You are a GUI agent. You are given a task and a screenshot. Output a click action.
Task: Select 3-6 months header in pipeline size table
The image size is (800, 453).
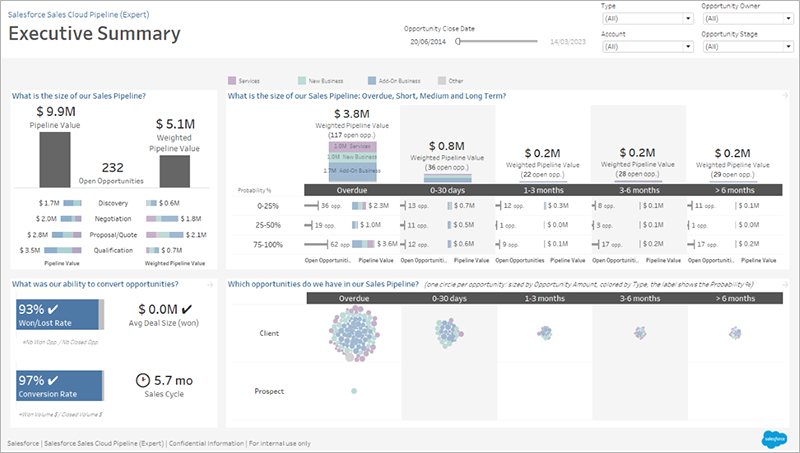click(x=639, y=190)
